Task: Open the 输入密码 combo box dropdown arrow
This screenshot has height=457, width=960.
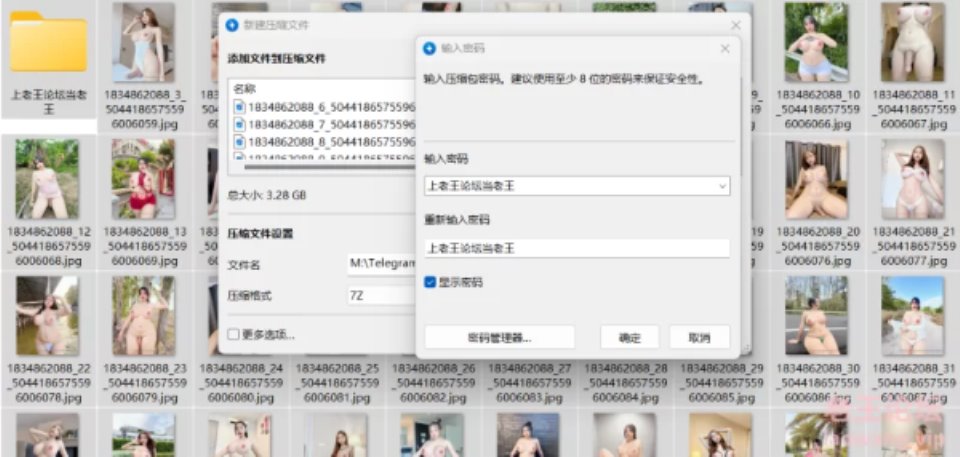Action: (x=722, y=186)
